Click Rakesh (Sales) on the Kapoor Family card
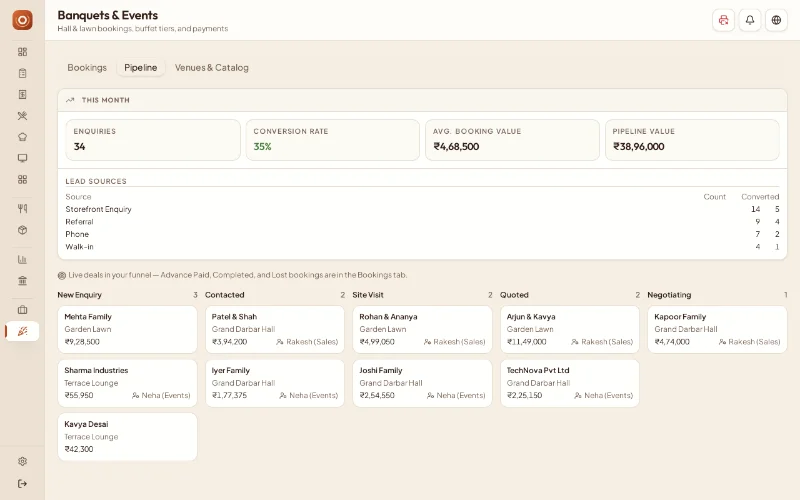Image resolution: width=800 pixels, height=500 pixels. click(749, 342)
